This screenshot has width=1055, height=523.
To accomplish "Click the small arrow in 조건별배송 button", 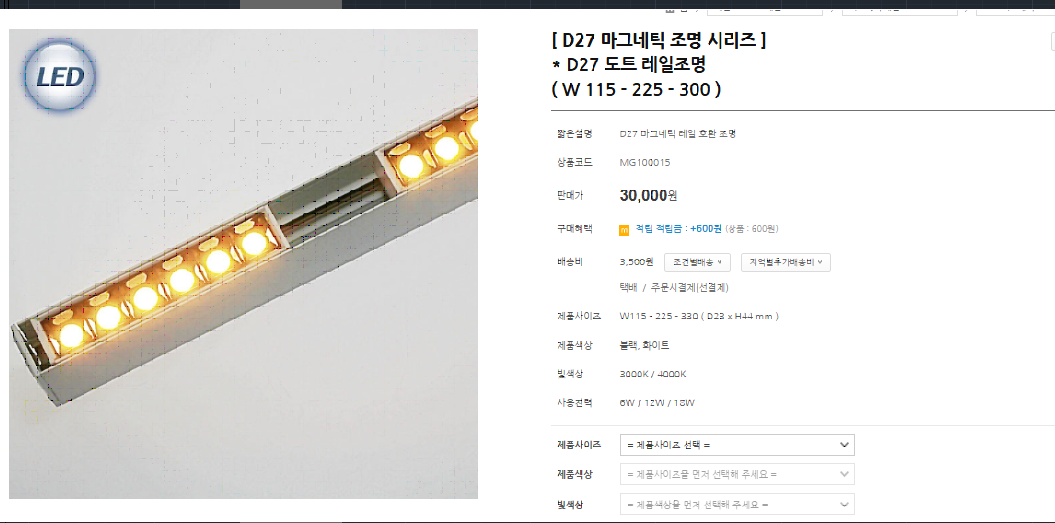I will tap(720, 262).
